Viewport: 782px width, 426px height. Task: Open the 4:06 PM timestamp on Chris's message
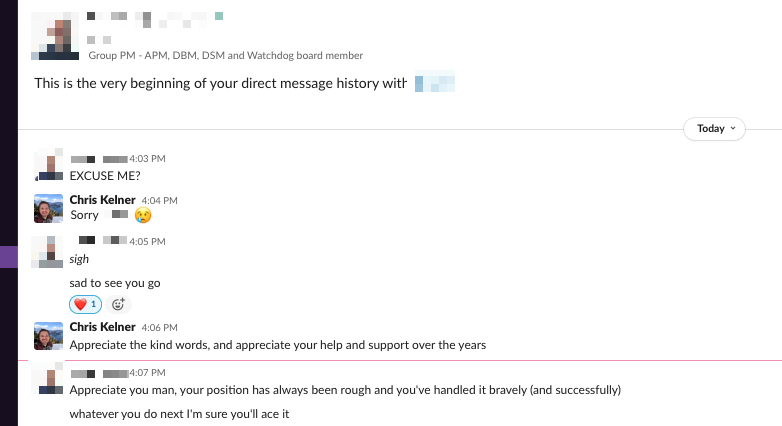point(159,328)
